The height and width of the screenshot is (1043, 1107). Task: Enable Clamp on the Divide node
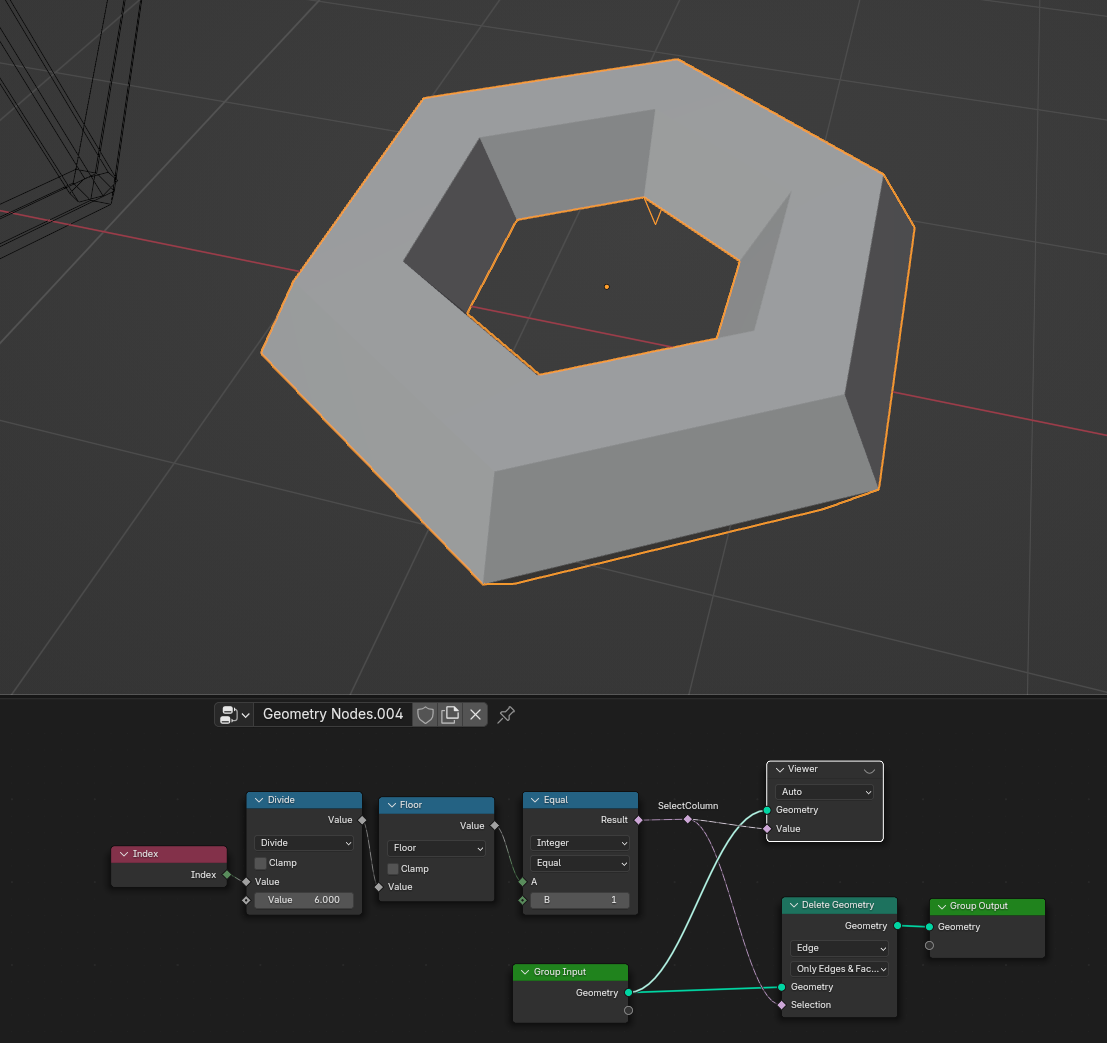(x=261, y=863)
